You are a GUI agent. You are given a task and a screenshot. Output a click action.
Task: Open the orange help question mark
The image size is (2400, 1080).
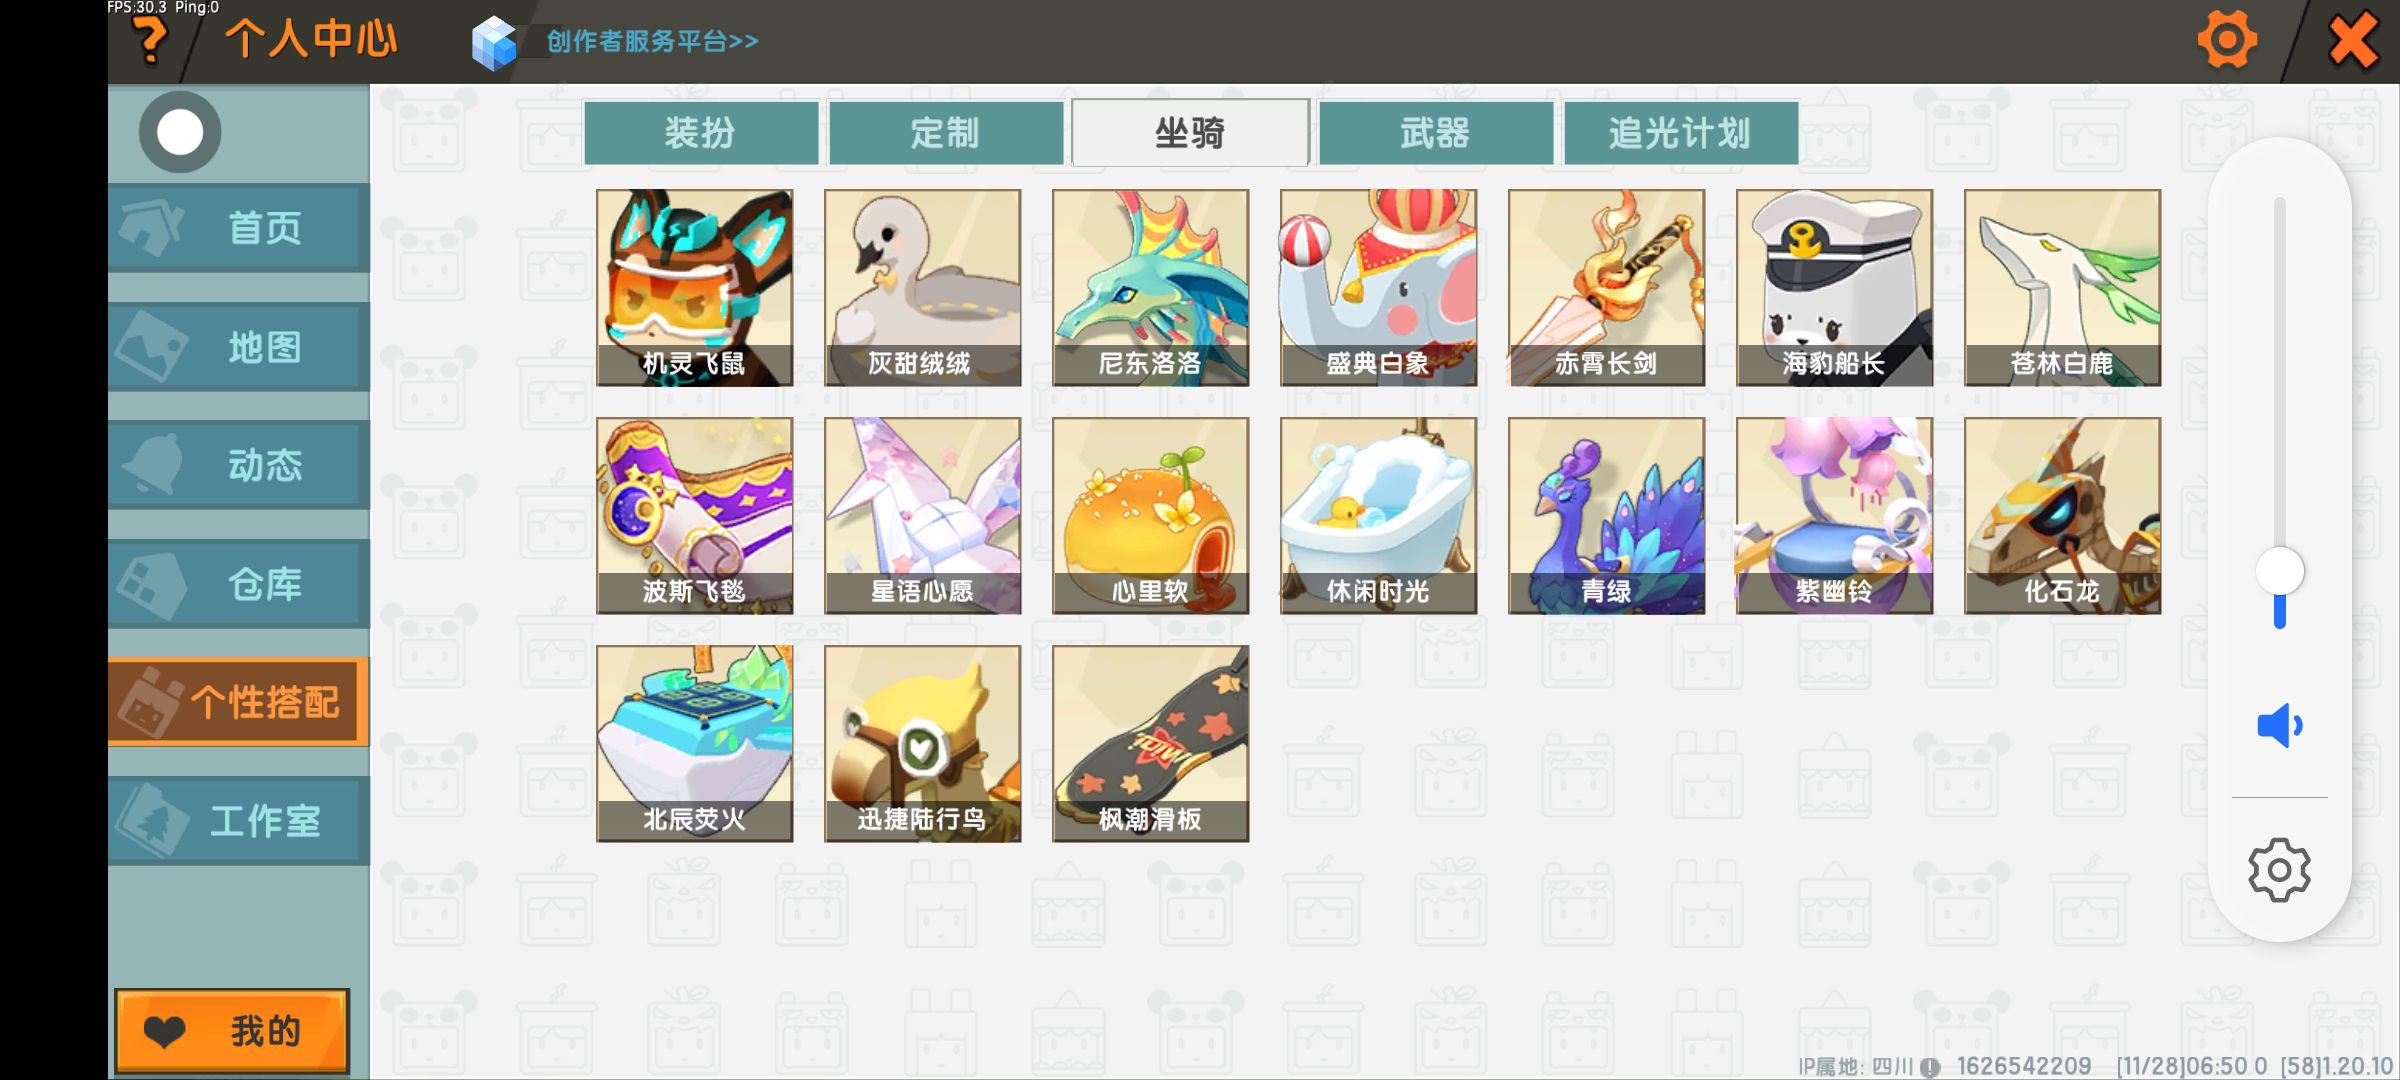click(x=150, y=41)
